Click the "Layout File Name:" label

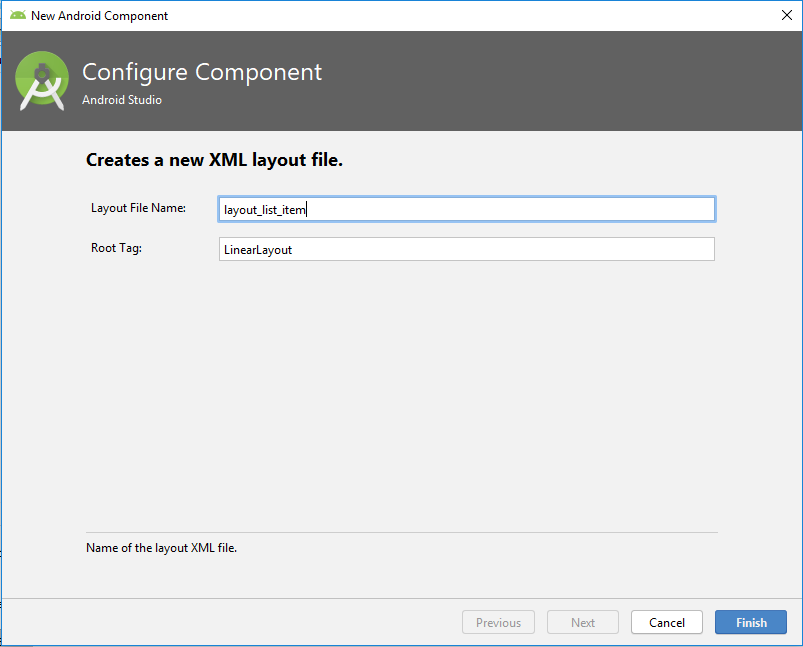click(138, 208)
